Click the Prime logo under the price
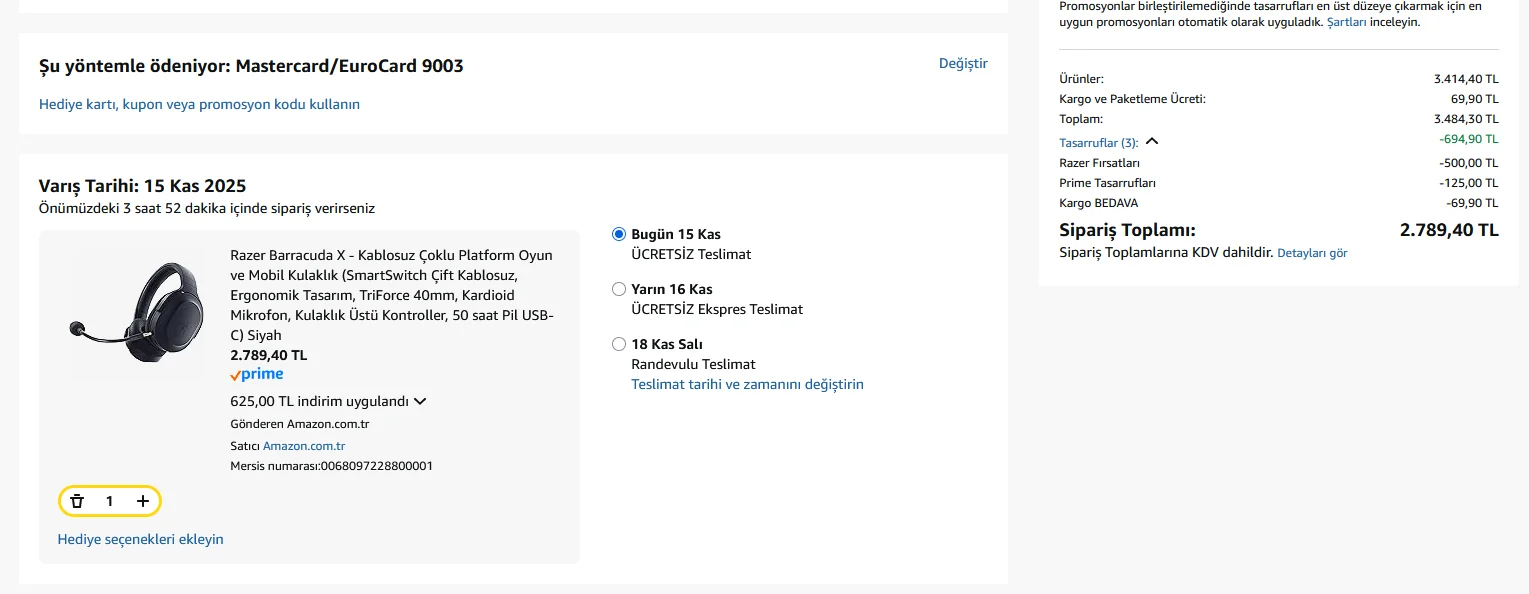Viewport: 1529px width, 594px height. (257, 375)
